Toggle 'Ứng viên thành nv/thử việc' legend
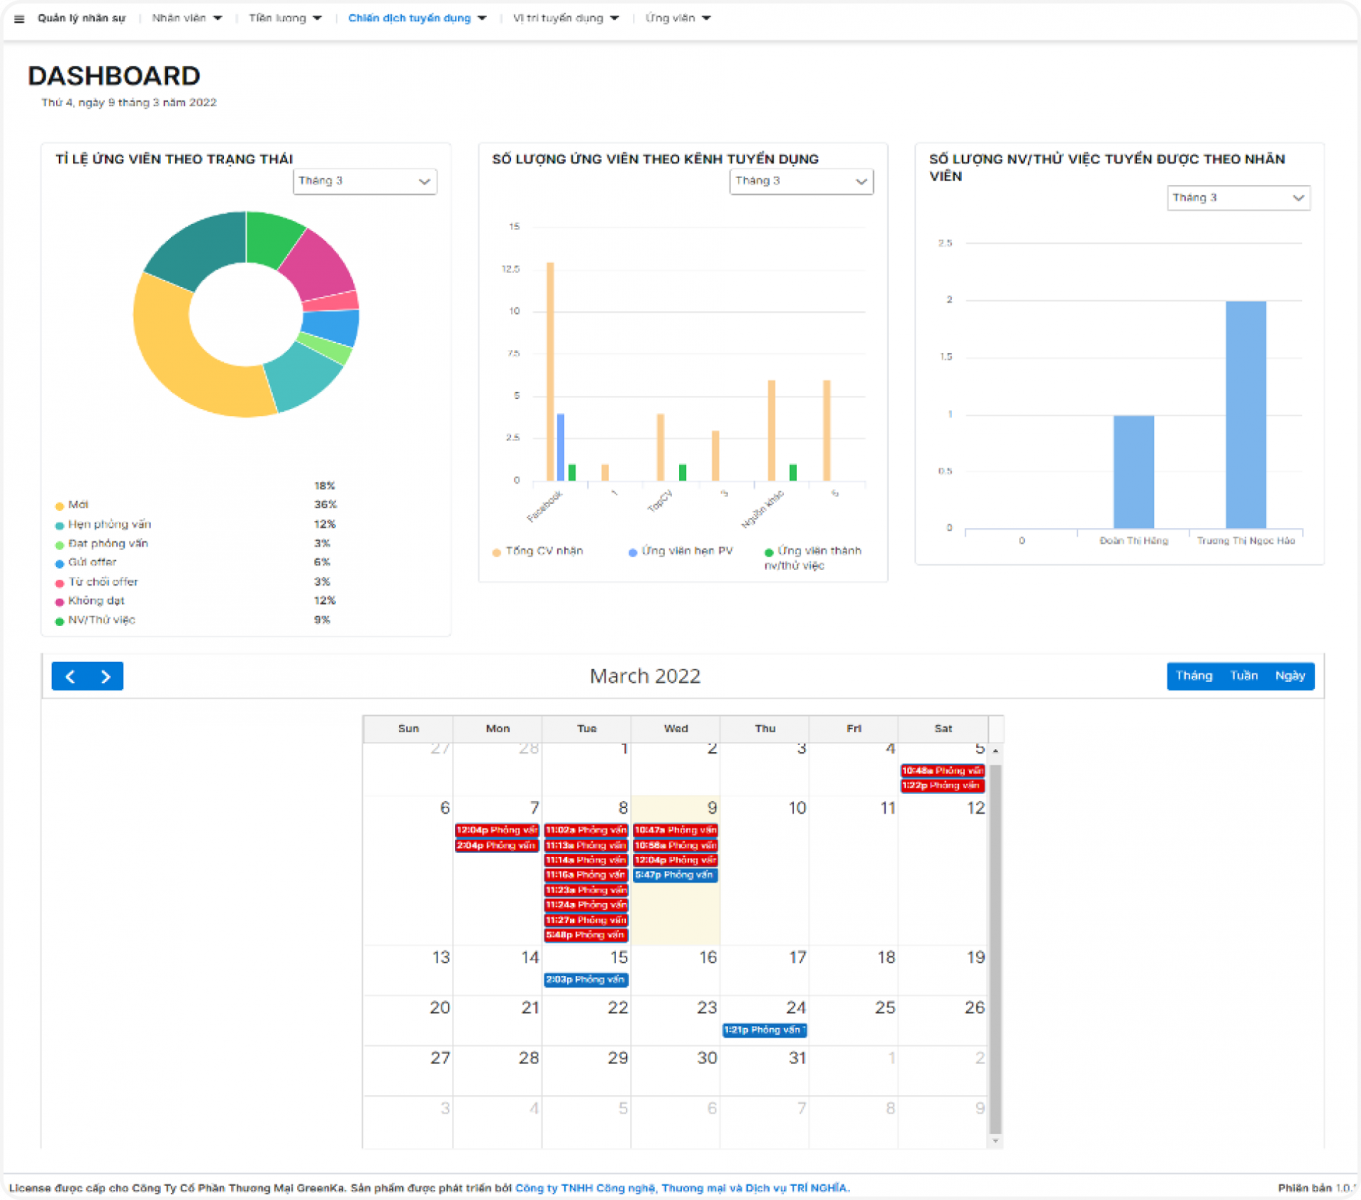The height and width of the screenshot is (1200, 1361). (x=769, y=552)
